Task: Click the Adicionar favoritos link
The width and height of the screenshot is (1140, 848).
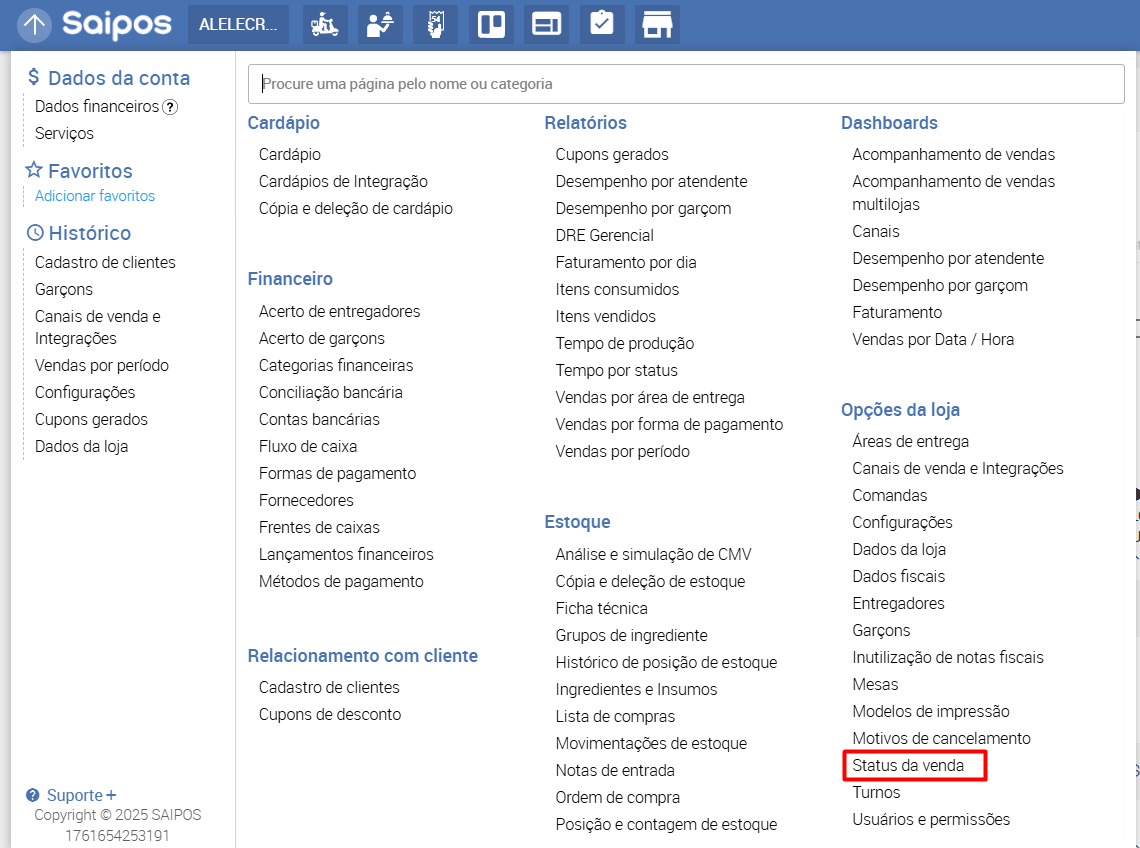Action: (x=95, y=196)
